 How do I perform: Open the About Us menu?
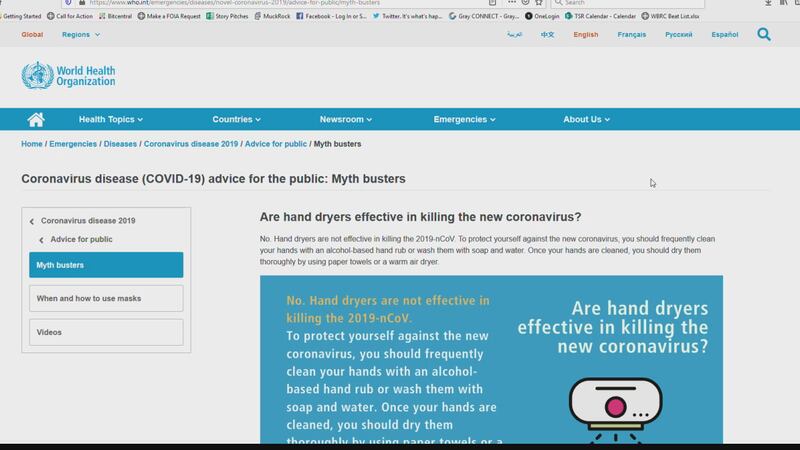click(x=586, y=120)
